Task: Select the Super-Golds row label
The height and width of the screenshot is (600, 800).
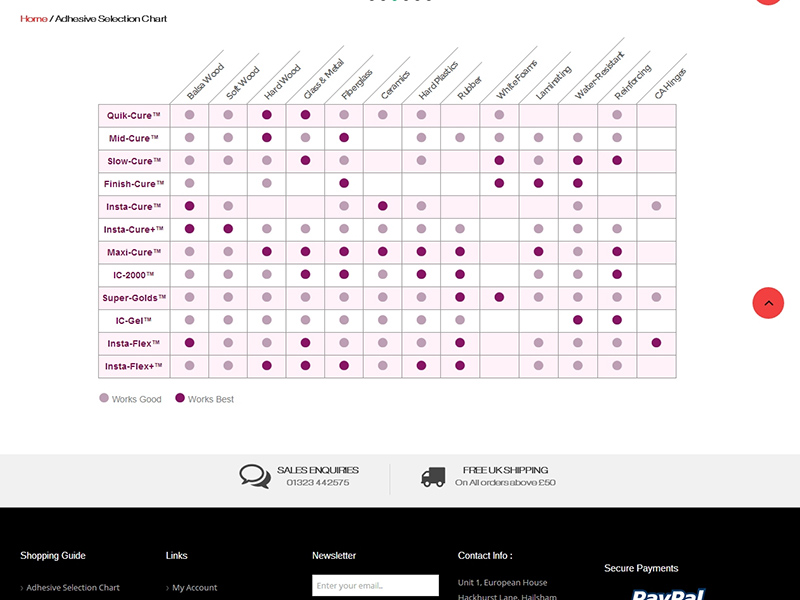Action: (134, 298)
